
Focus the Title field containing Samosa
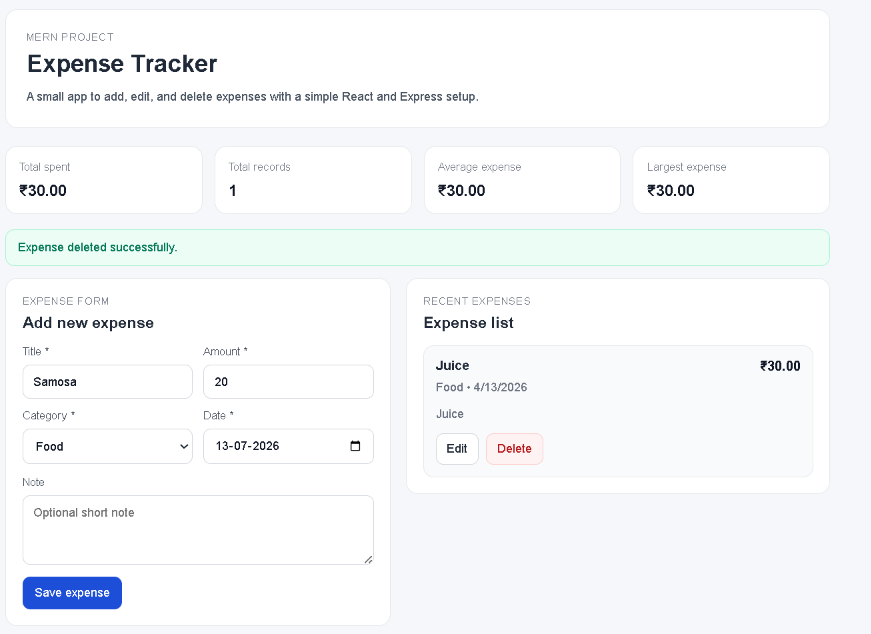[108, 382]
